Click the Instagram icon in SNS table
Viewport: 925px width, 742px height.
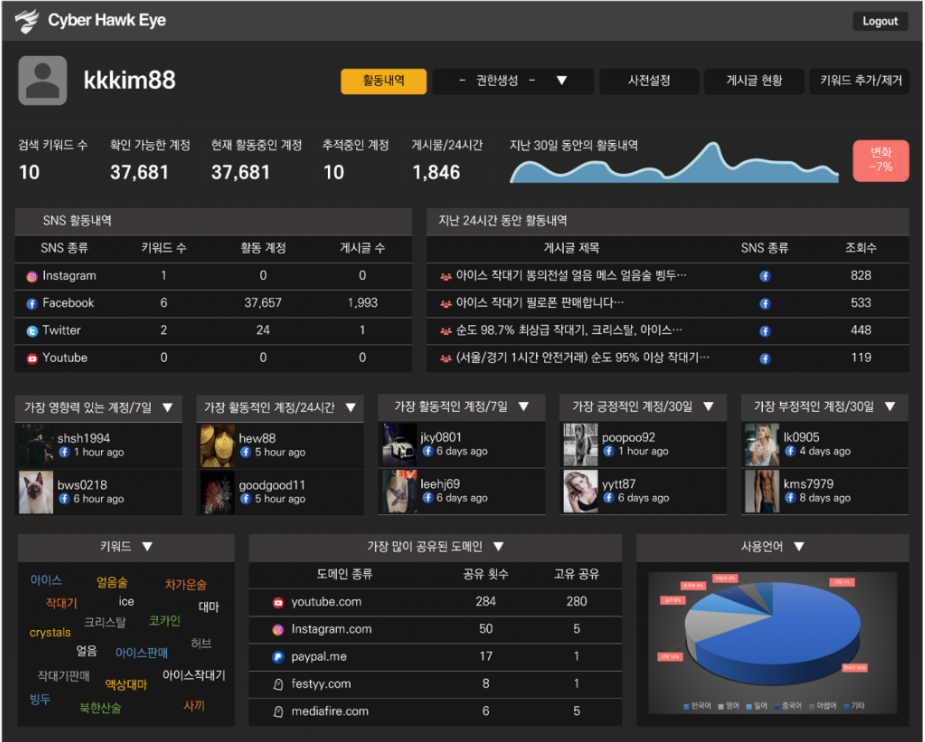click(32, 276)
